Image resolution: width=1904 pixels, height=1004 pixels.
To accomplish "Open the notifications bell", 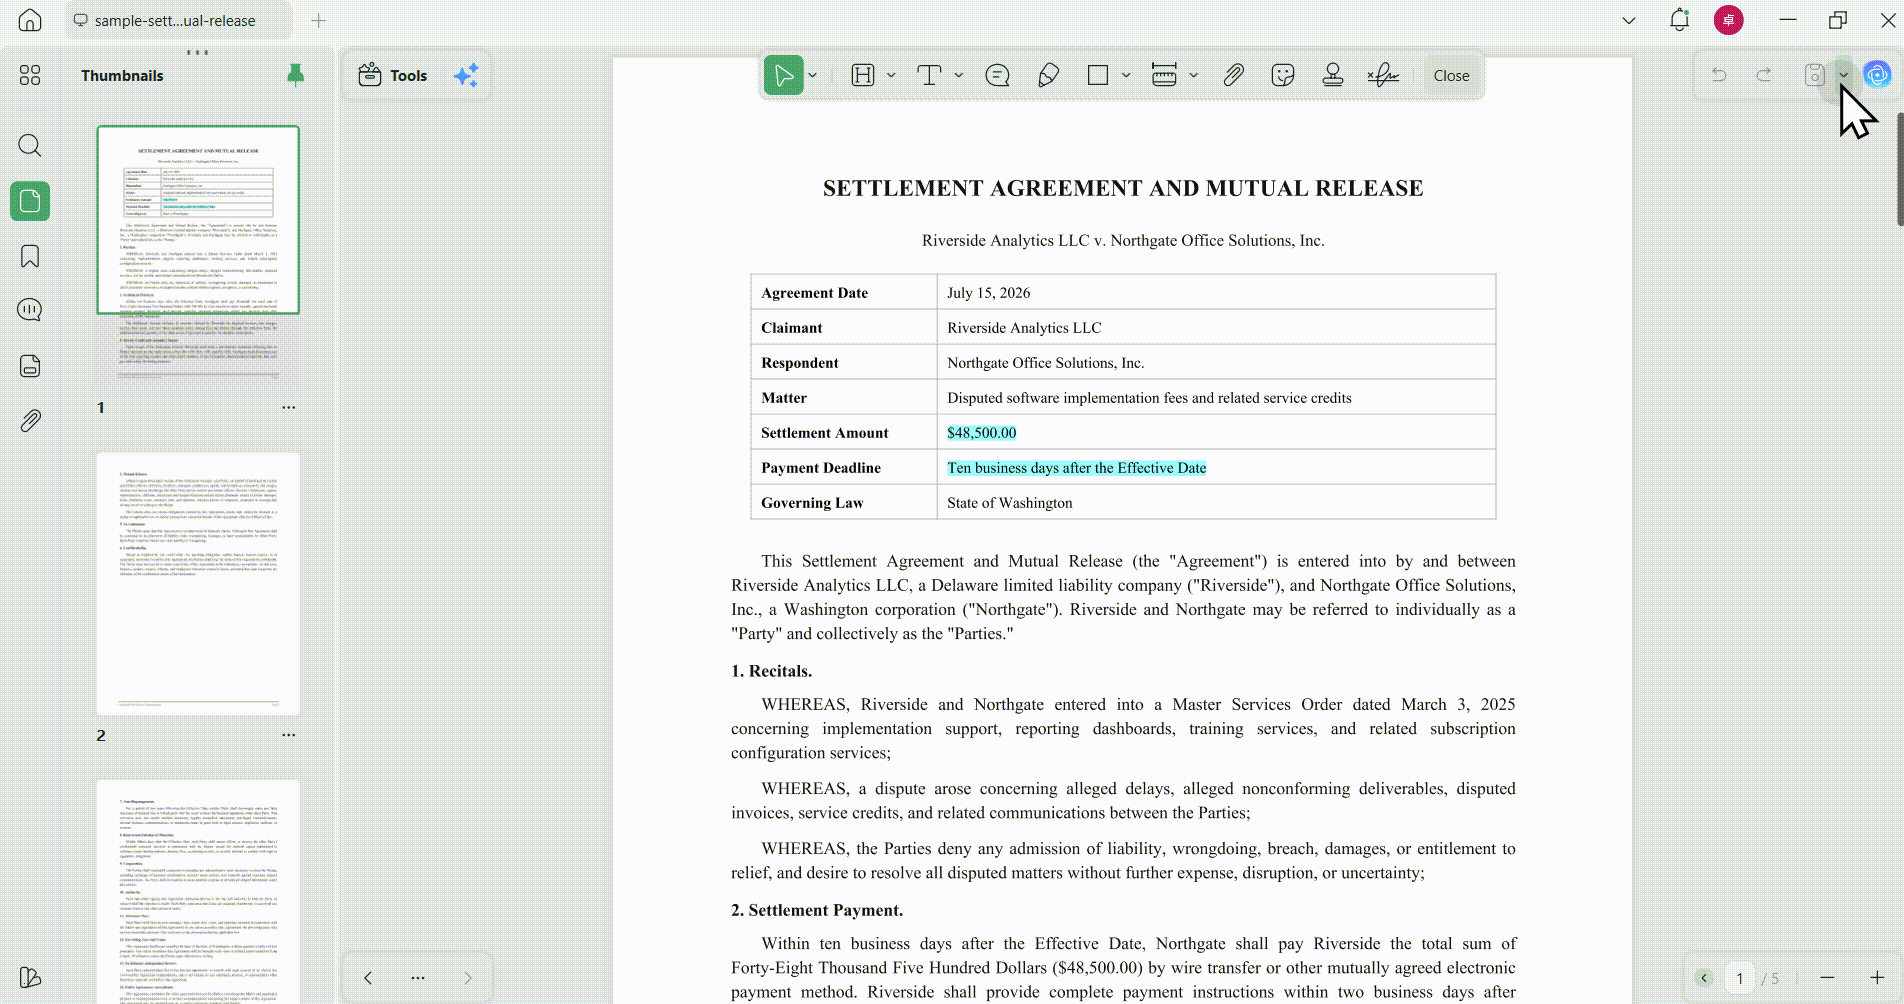I will pos(1680,20).
